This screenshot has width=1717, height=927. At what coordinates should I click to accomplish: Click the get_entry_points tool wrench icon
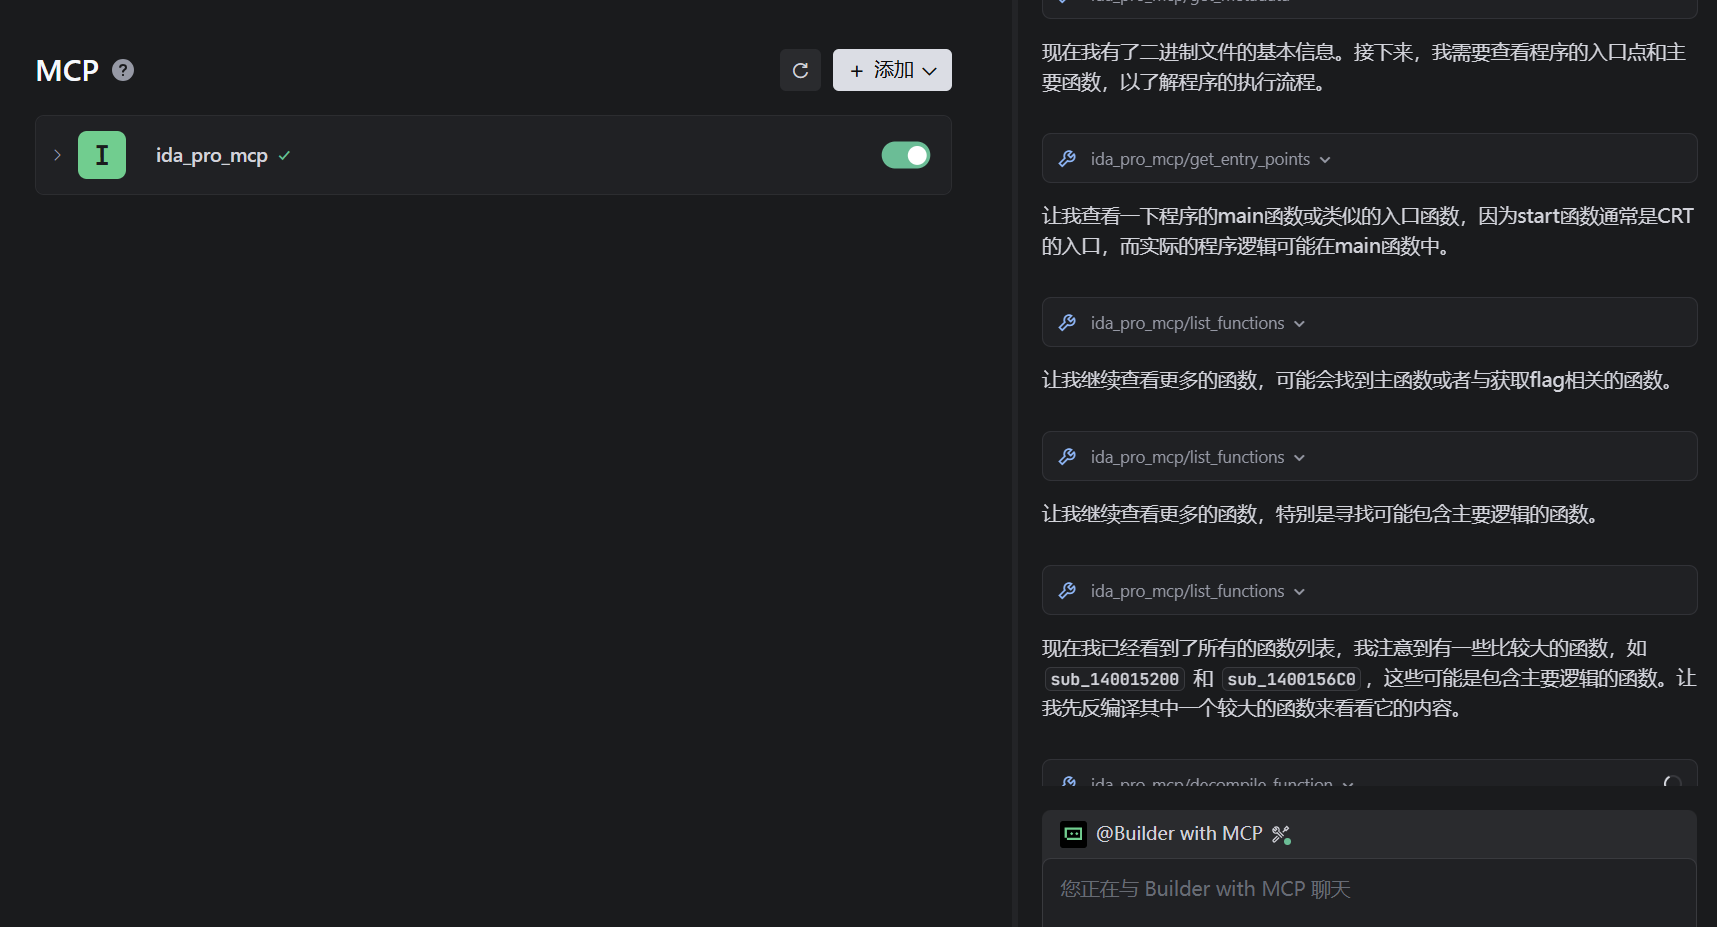coord(1067,159)
